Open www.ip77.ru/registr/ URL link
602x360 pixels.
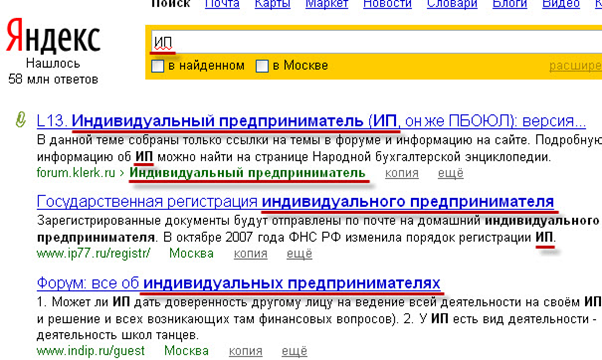tap(94, 254)
